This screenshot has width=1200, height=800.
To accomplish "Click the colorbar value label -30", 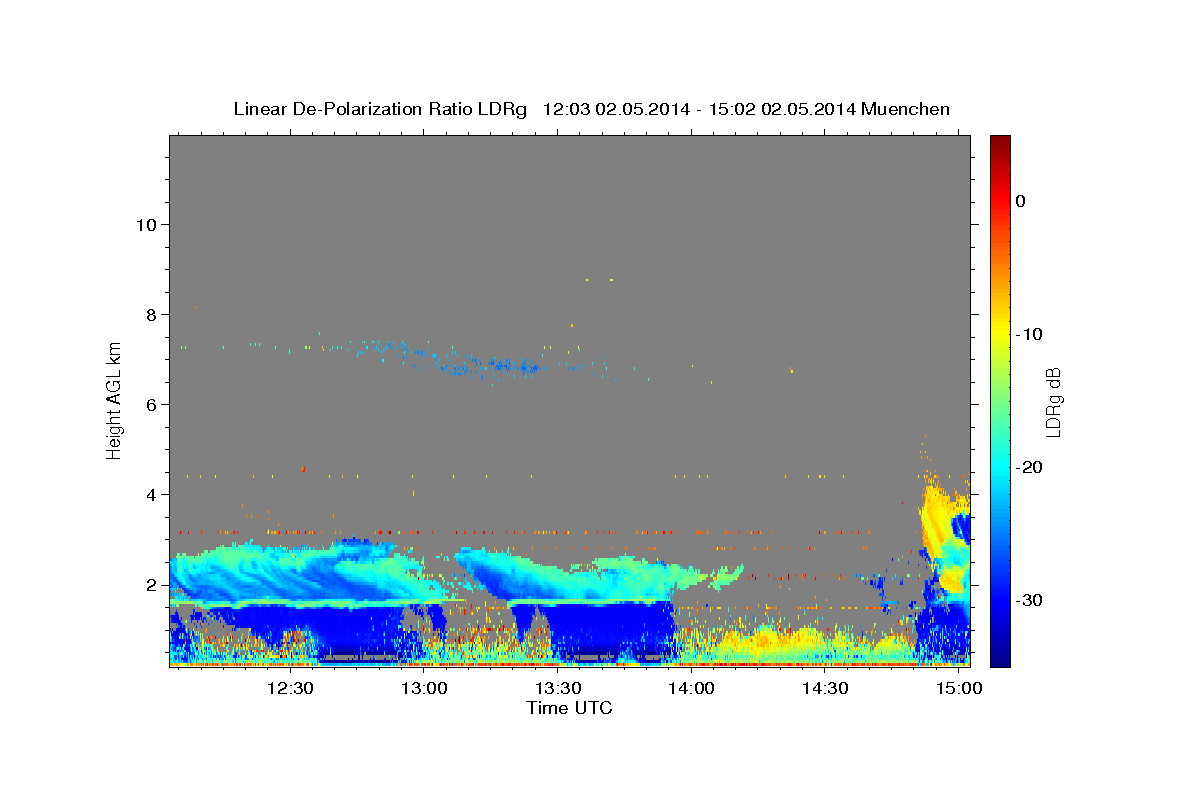I will [1030, 600].
